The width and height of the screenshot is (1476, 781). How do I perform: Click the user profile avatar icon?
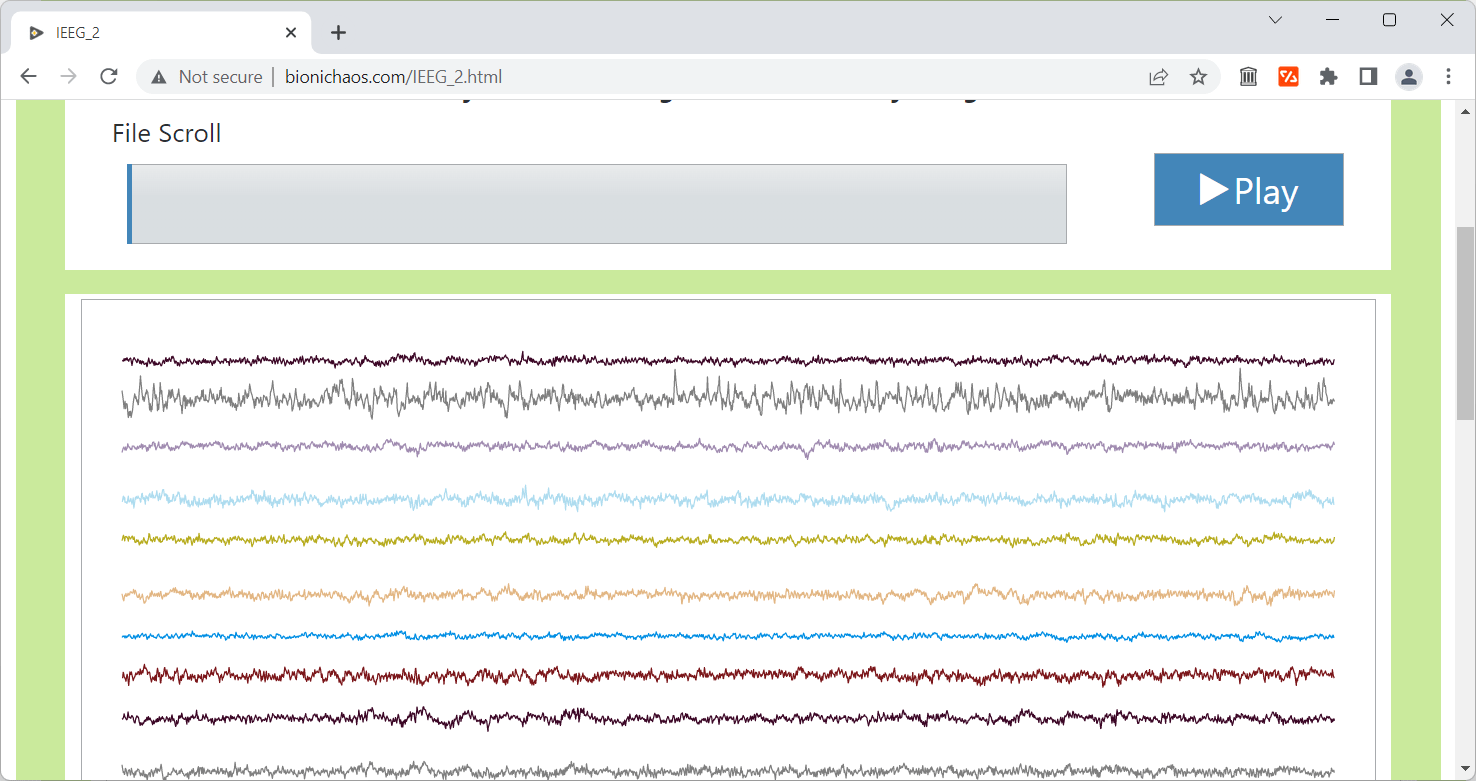coord(1409,76)
